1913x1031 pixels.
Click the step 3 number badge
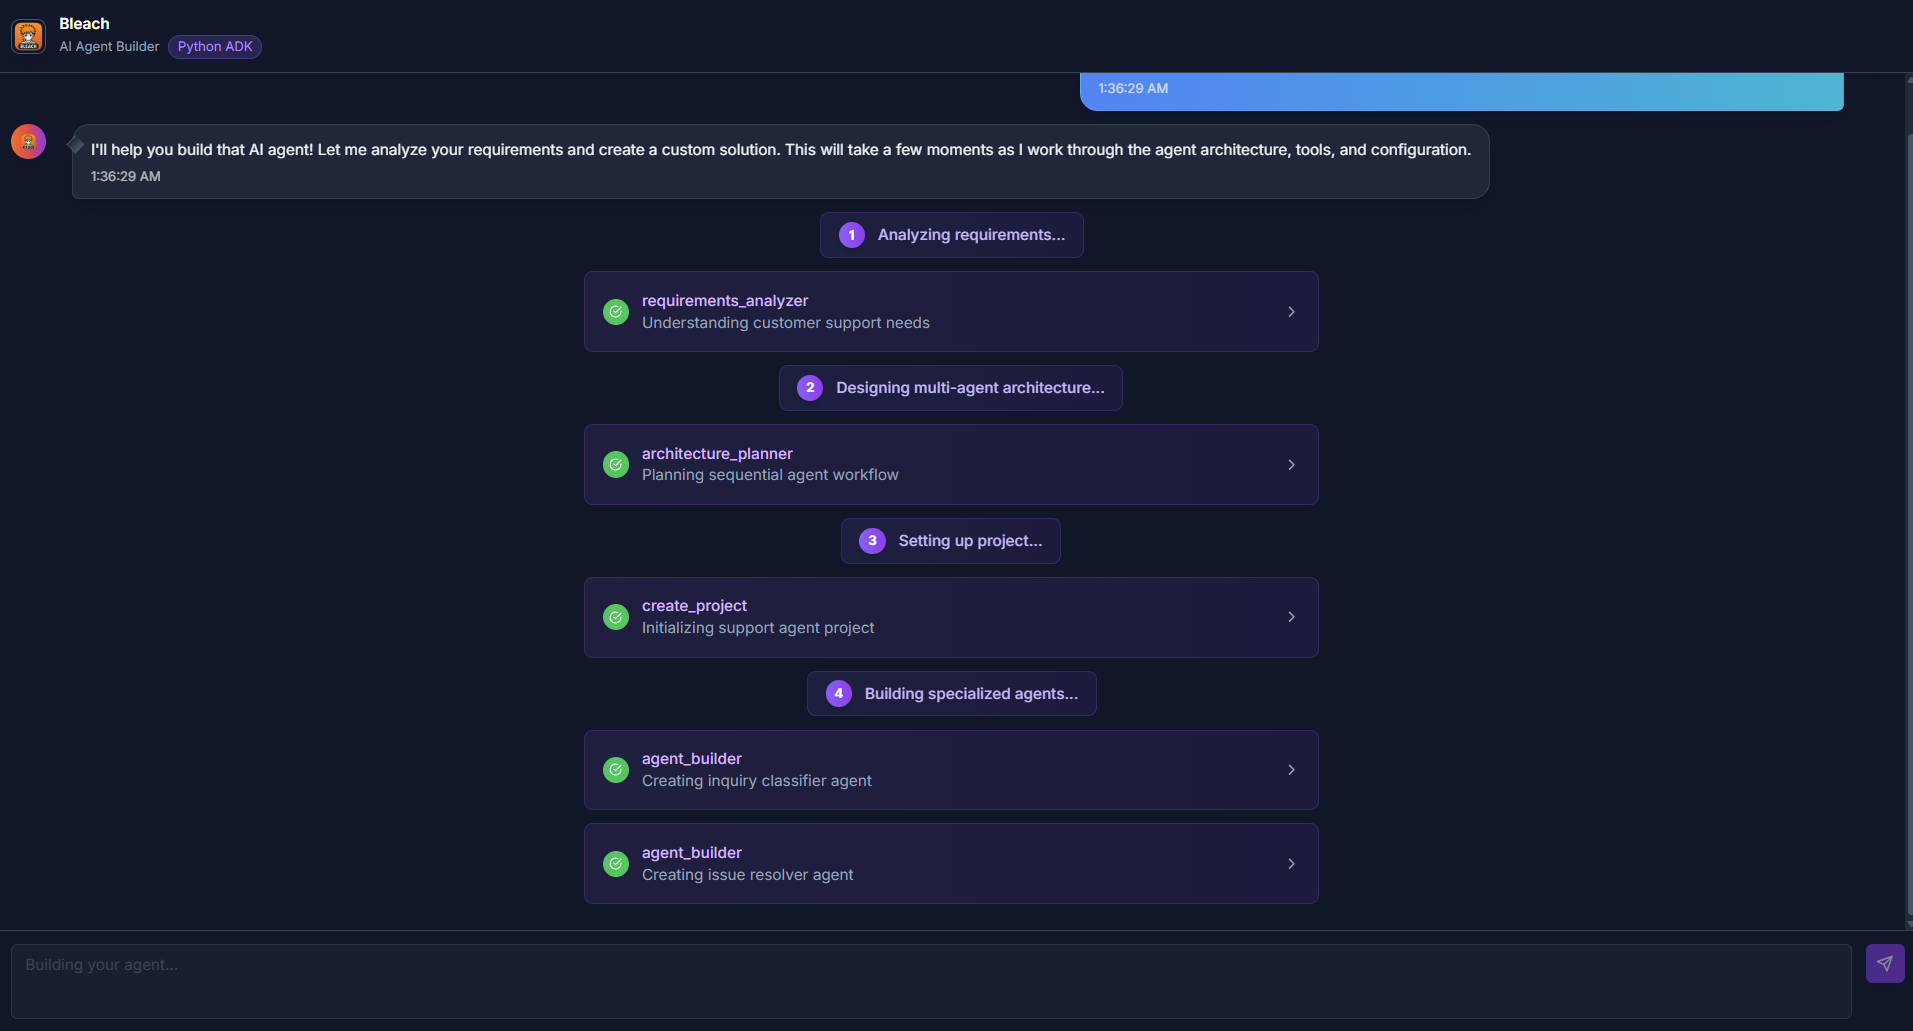tap(872, 541)
